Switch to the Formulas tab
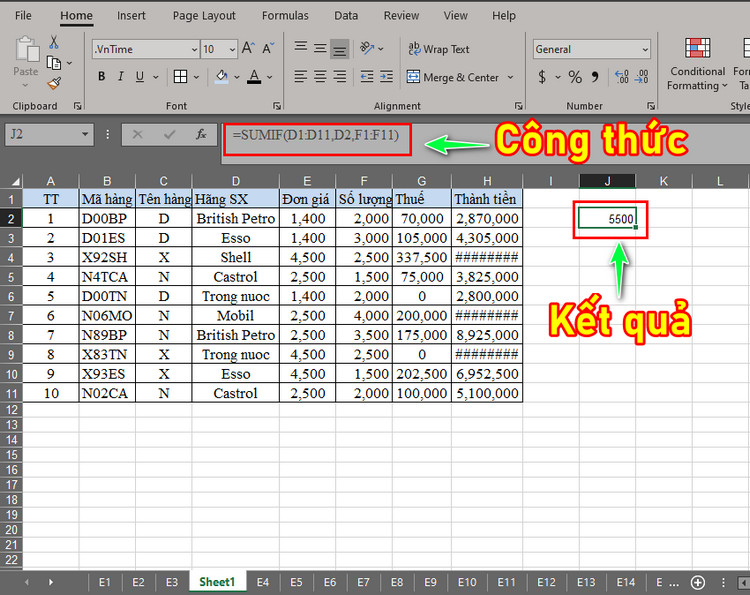This screenshot has height=595, width=750. tap(285, 16)
